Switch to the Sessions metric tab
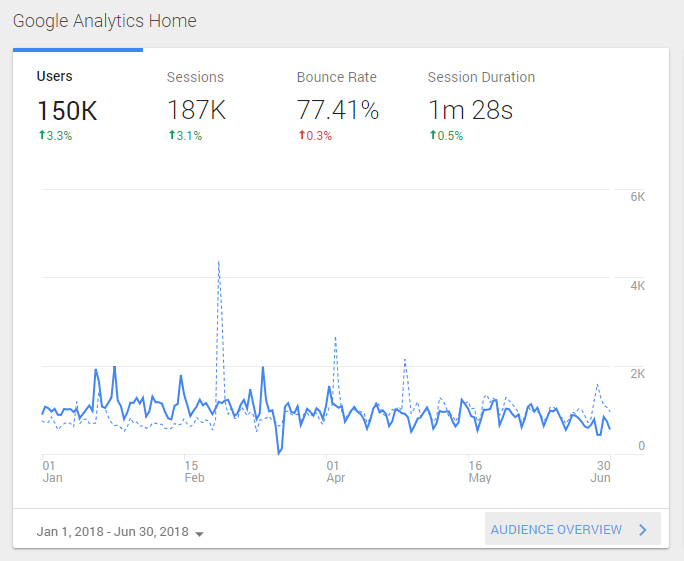The width and height of the screenshot is (684, 561). click(195, 77)
